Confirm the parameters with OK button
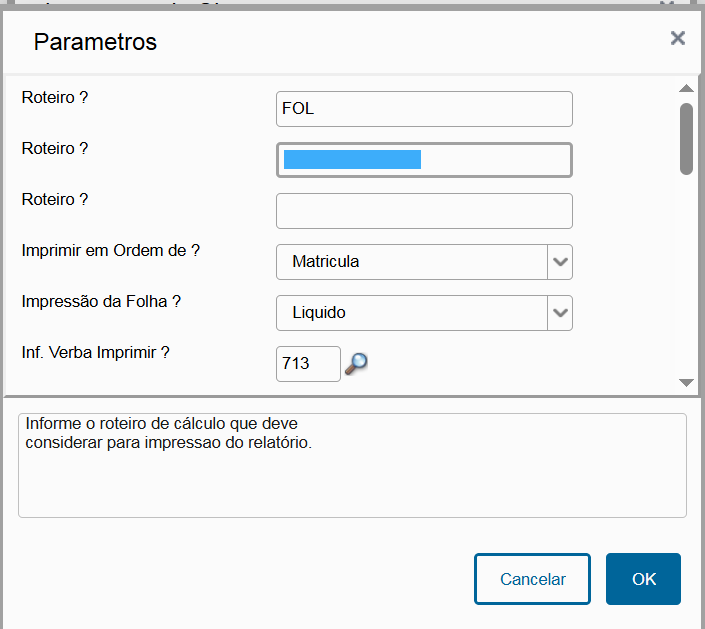This screenshot has width=705, height=629. pyautogui.click(x=643, y=579)
